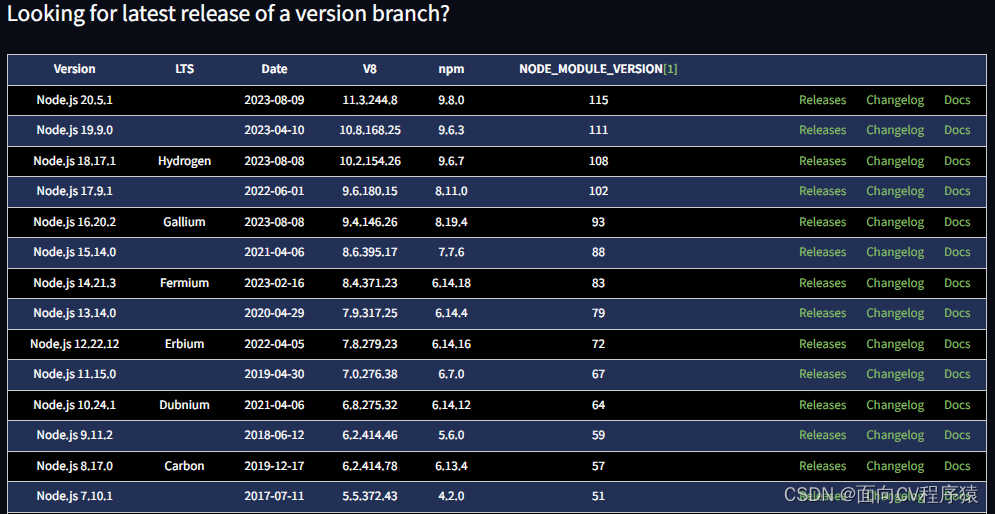Open Docs for Node.js 18.17.1

[957, 161]
